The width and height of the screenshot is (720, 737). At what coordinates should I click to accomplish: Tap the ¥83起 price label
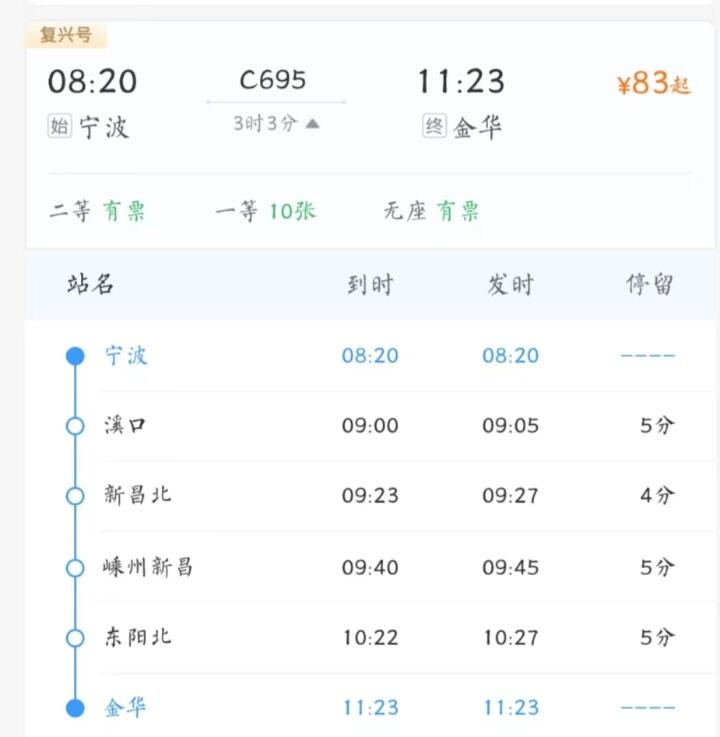[x=654, y=84]
